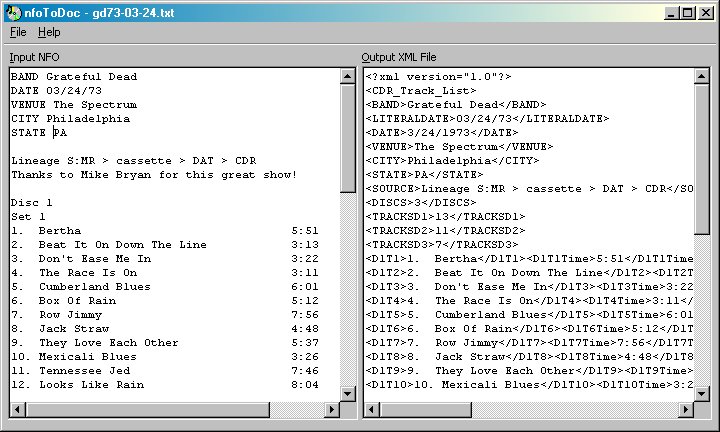
Task: Click the 'Output XML File' label
Action: (x=399, y=57)
